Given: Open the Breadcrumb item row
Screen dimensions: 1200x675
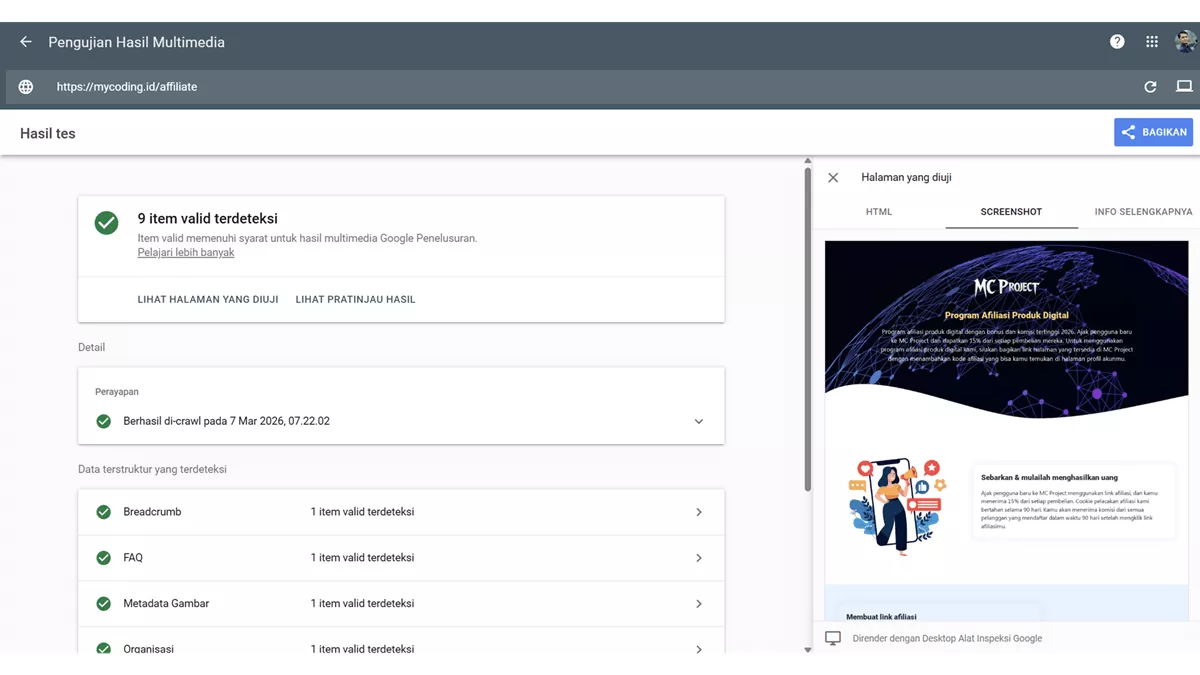Looking at the screenshot, I should coord(400,512).
